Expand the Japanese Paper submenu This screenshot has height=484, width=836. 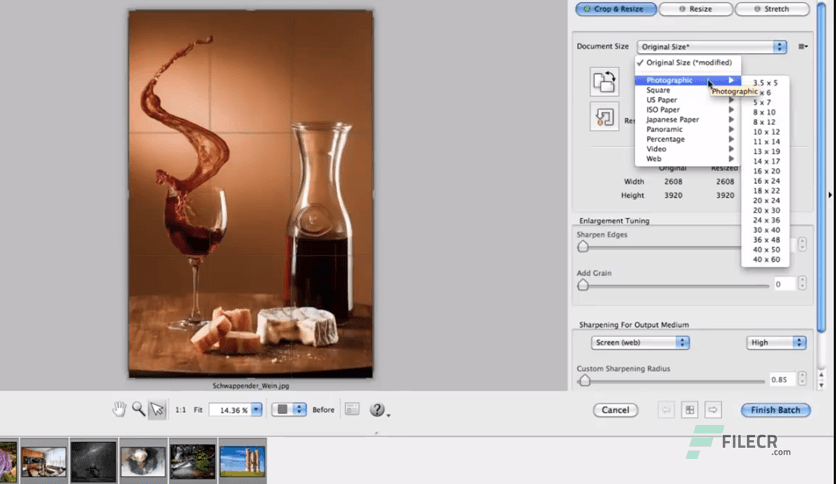[688, 119]
